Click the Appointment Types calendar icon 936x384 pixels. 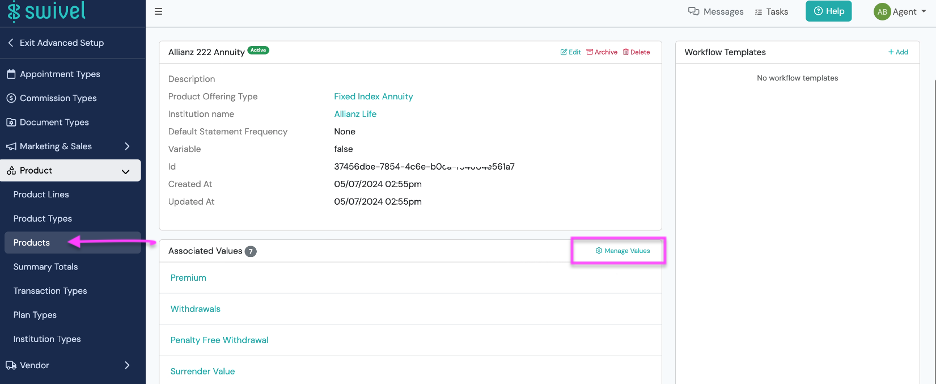coord(11,74)
